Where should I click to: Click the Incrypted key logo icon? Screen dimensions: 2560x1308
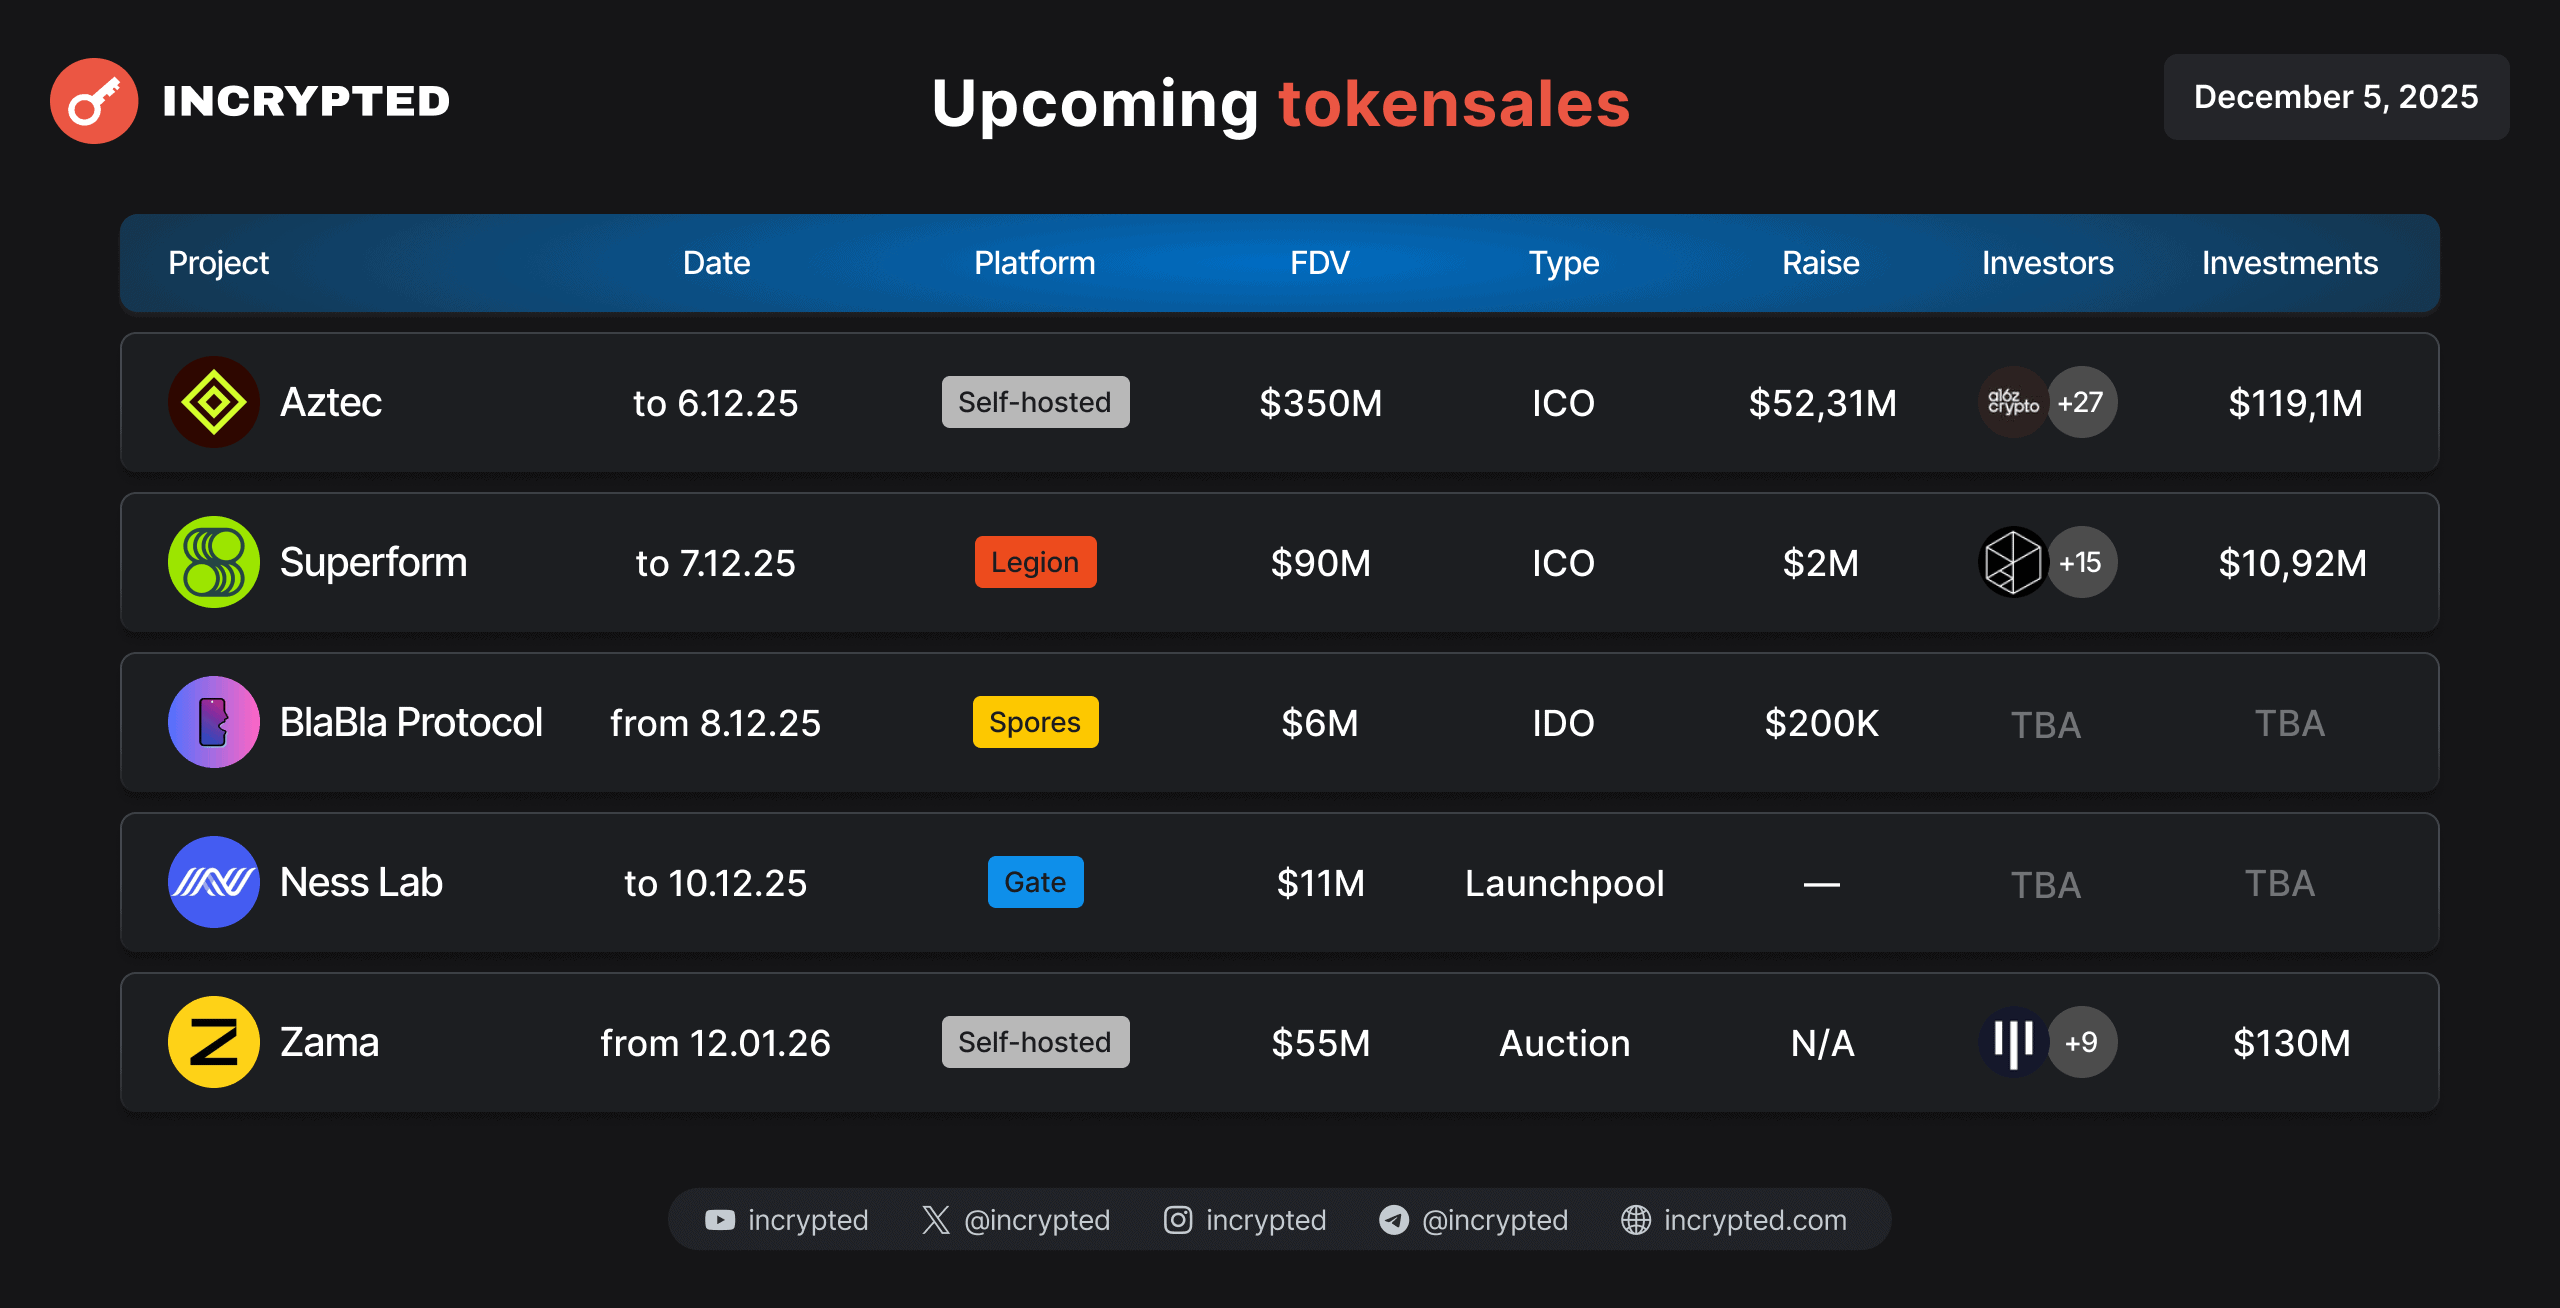pos(94,101)
